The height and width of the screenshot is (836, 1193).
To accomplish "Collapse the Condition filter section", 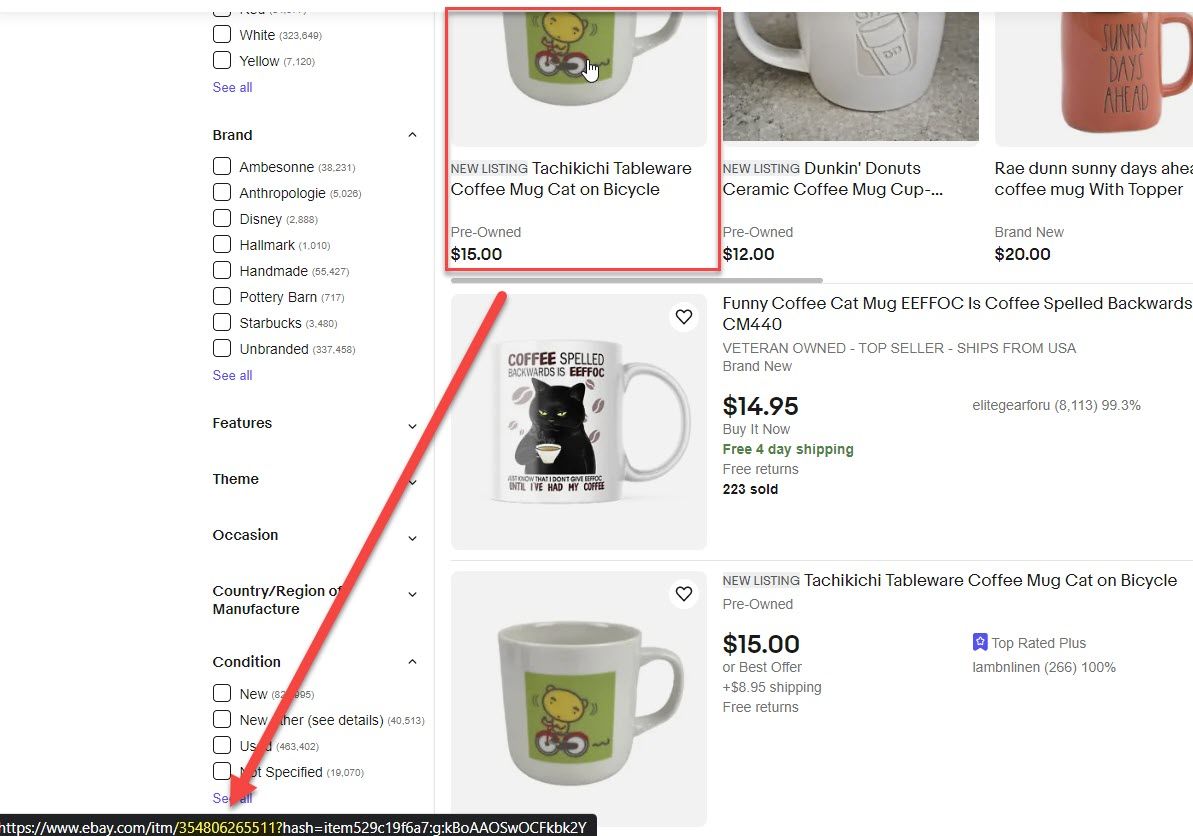I will 412,662.
